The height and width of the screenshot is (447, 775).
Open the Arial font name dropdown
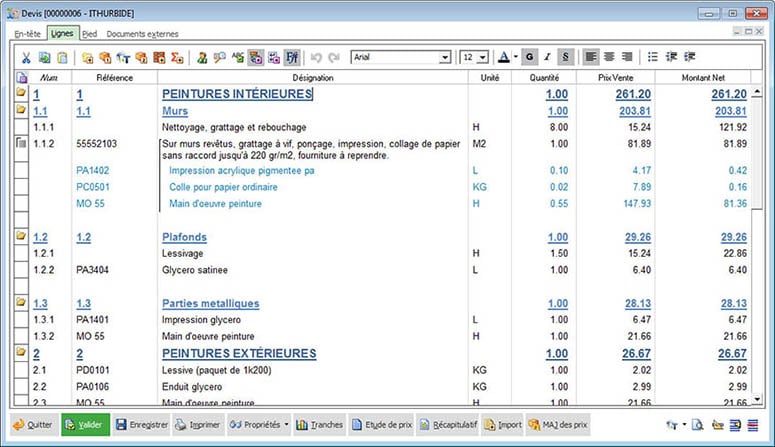(445, 58)
